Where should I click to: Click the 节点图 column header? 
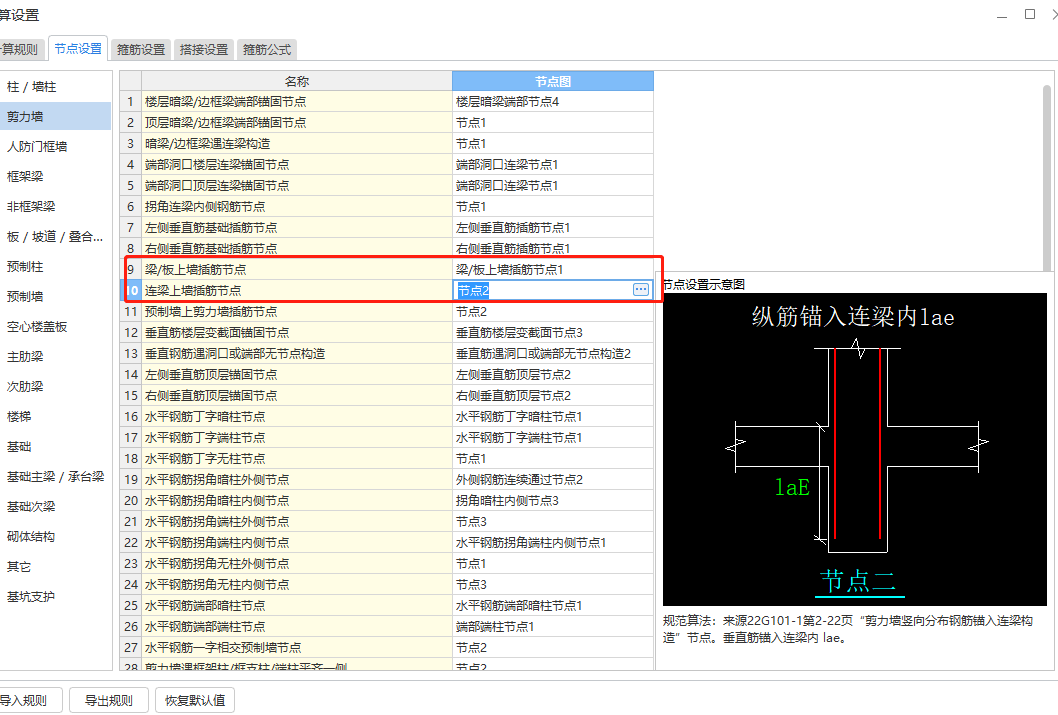click(553, 81)
